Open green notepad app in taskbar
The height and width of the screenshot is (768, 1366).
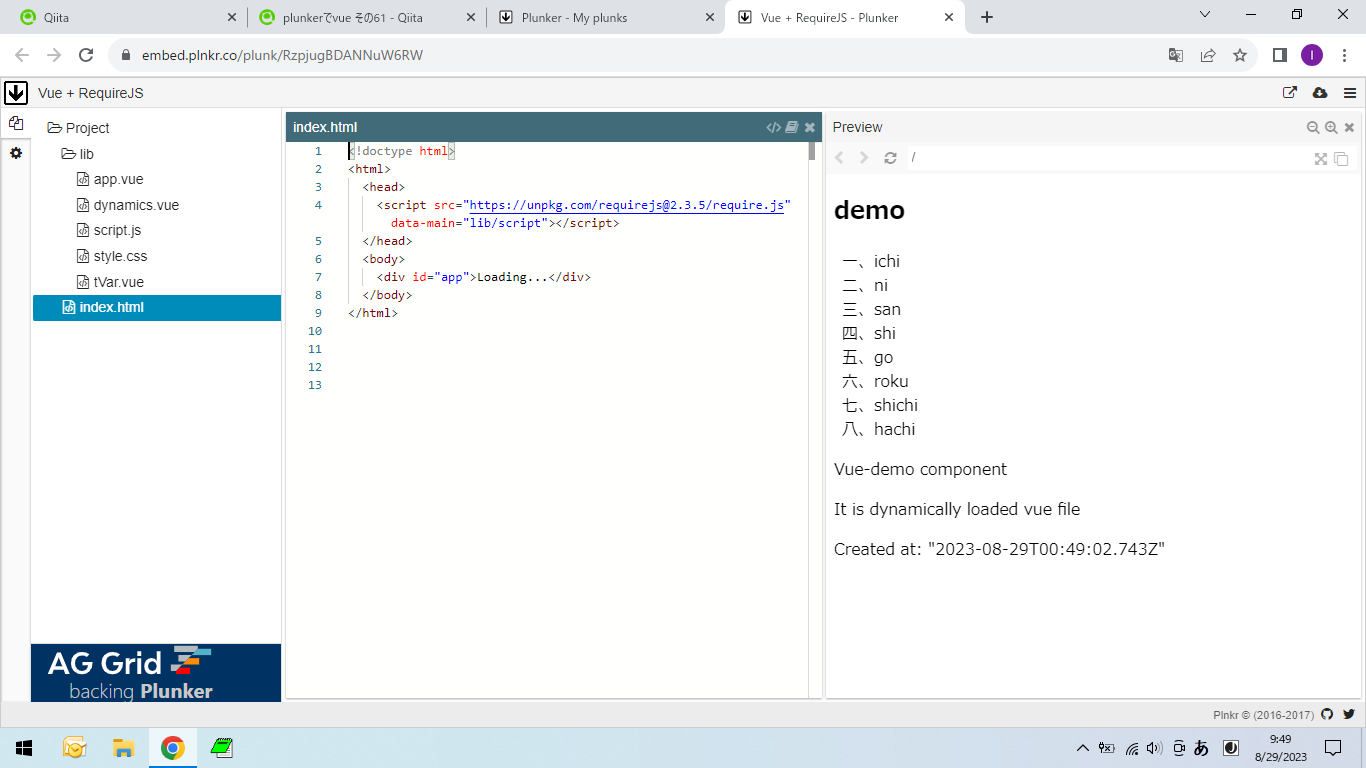[222, 747]
